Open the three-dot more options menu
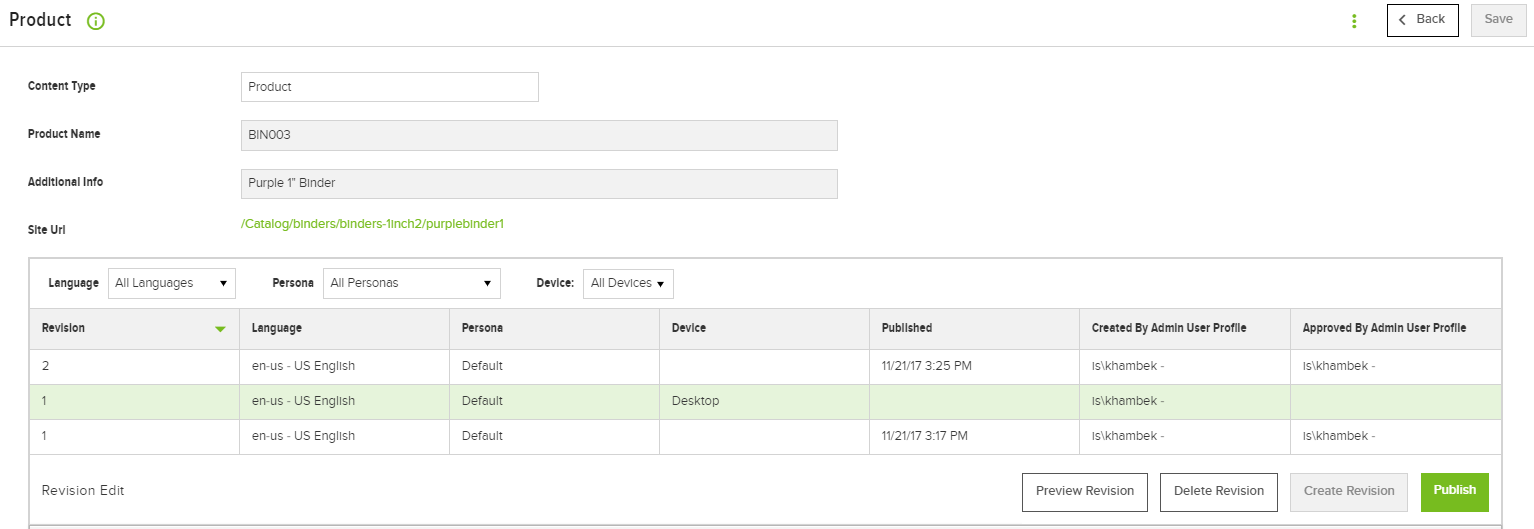Viewport: 1534px width, 529px height. [x=1354, y=21]
